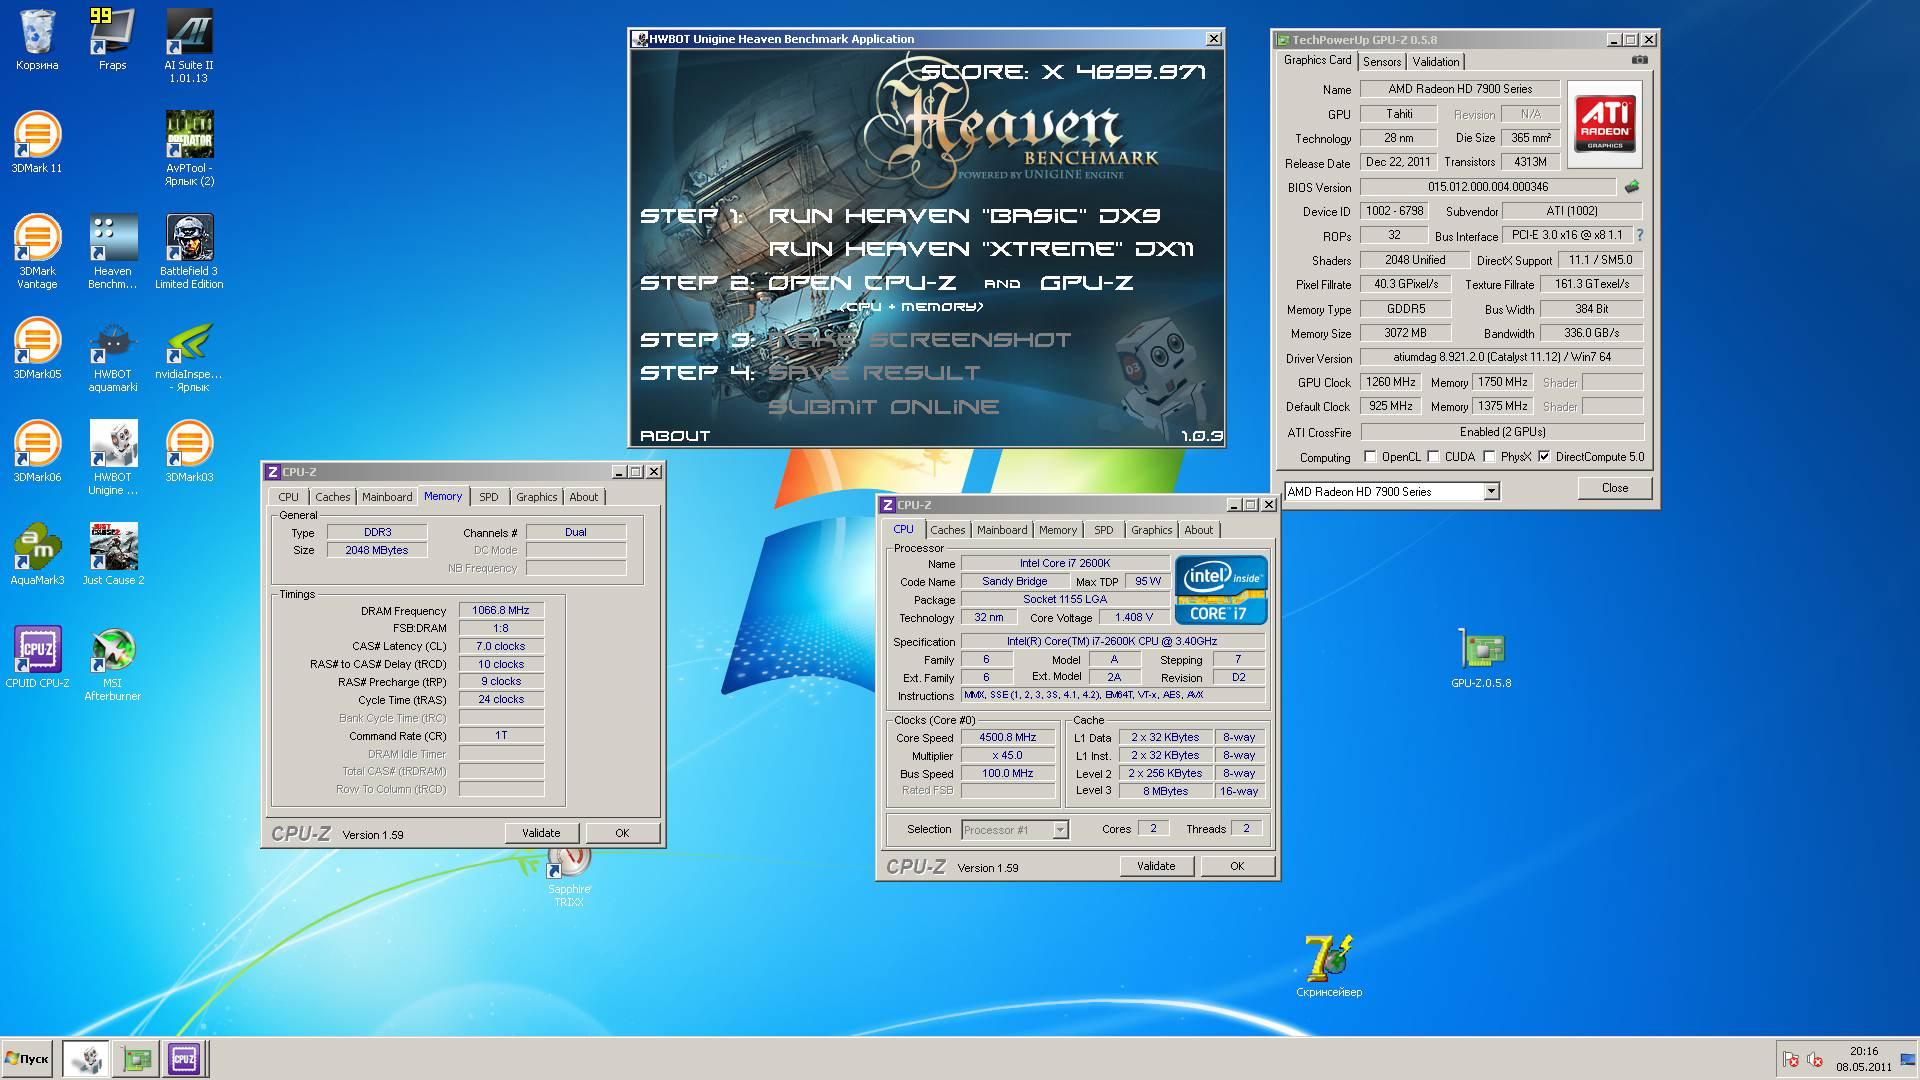1920x1080 pixels.
Task: Open About tab in CPU-Z Memory window
Action: click(583, 497)
